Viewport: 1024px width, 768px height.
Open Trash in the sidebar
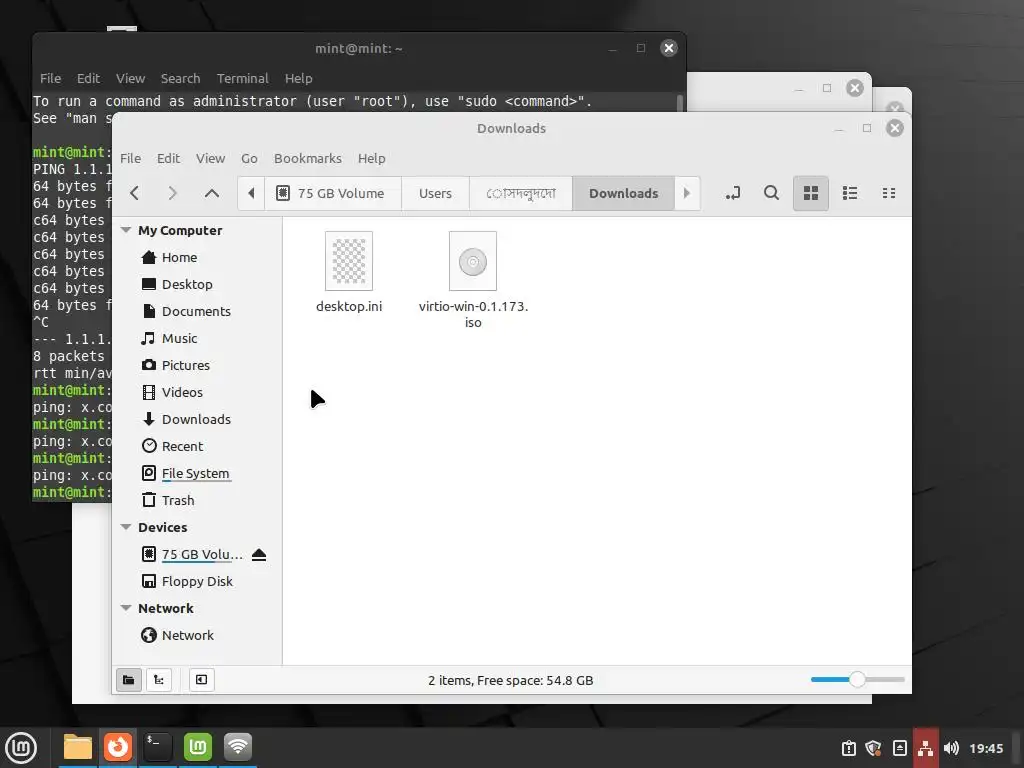point(178,500)
